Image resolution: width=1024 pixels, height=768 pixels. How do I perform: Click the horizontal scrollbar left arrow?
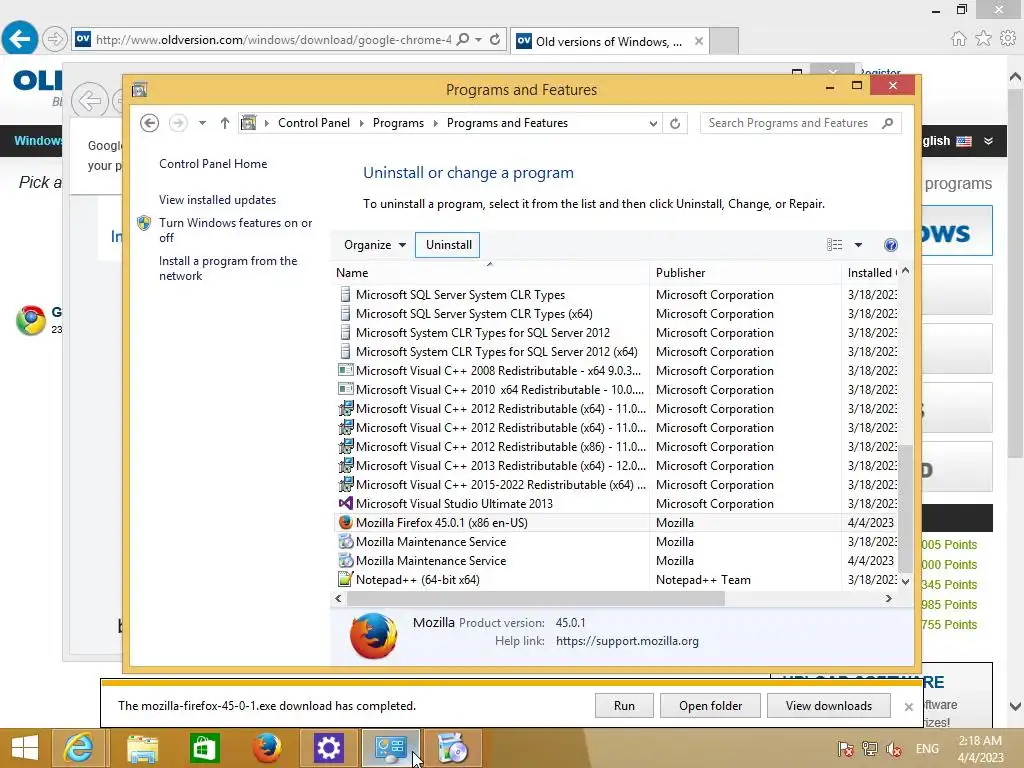coord(338,598)
